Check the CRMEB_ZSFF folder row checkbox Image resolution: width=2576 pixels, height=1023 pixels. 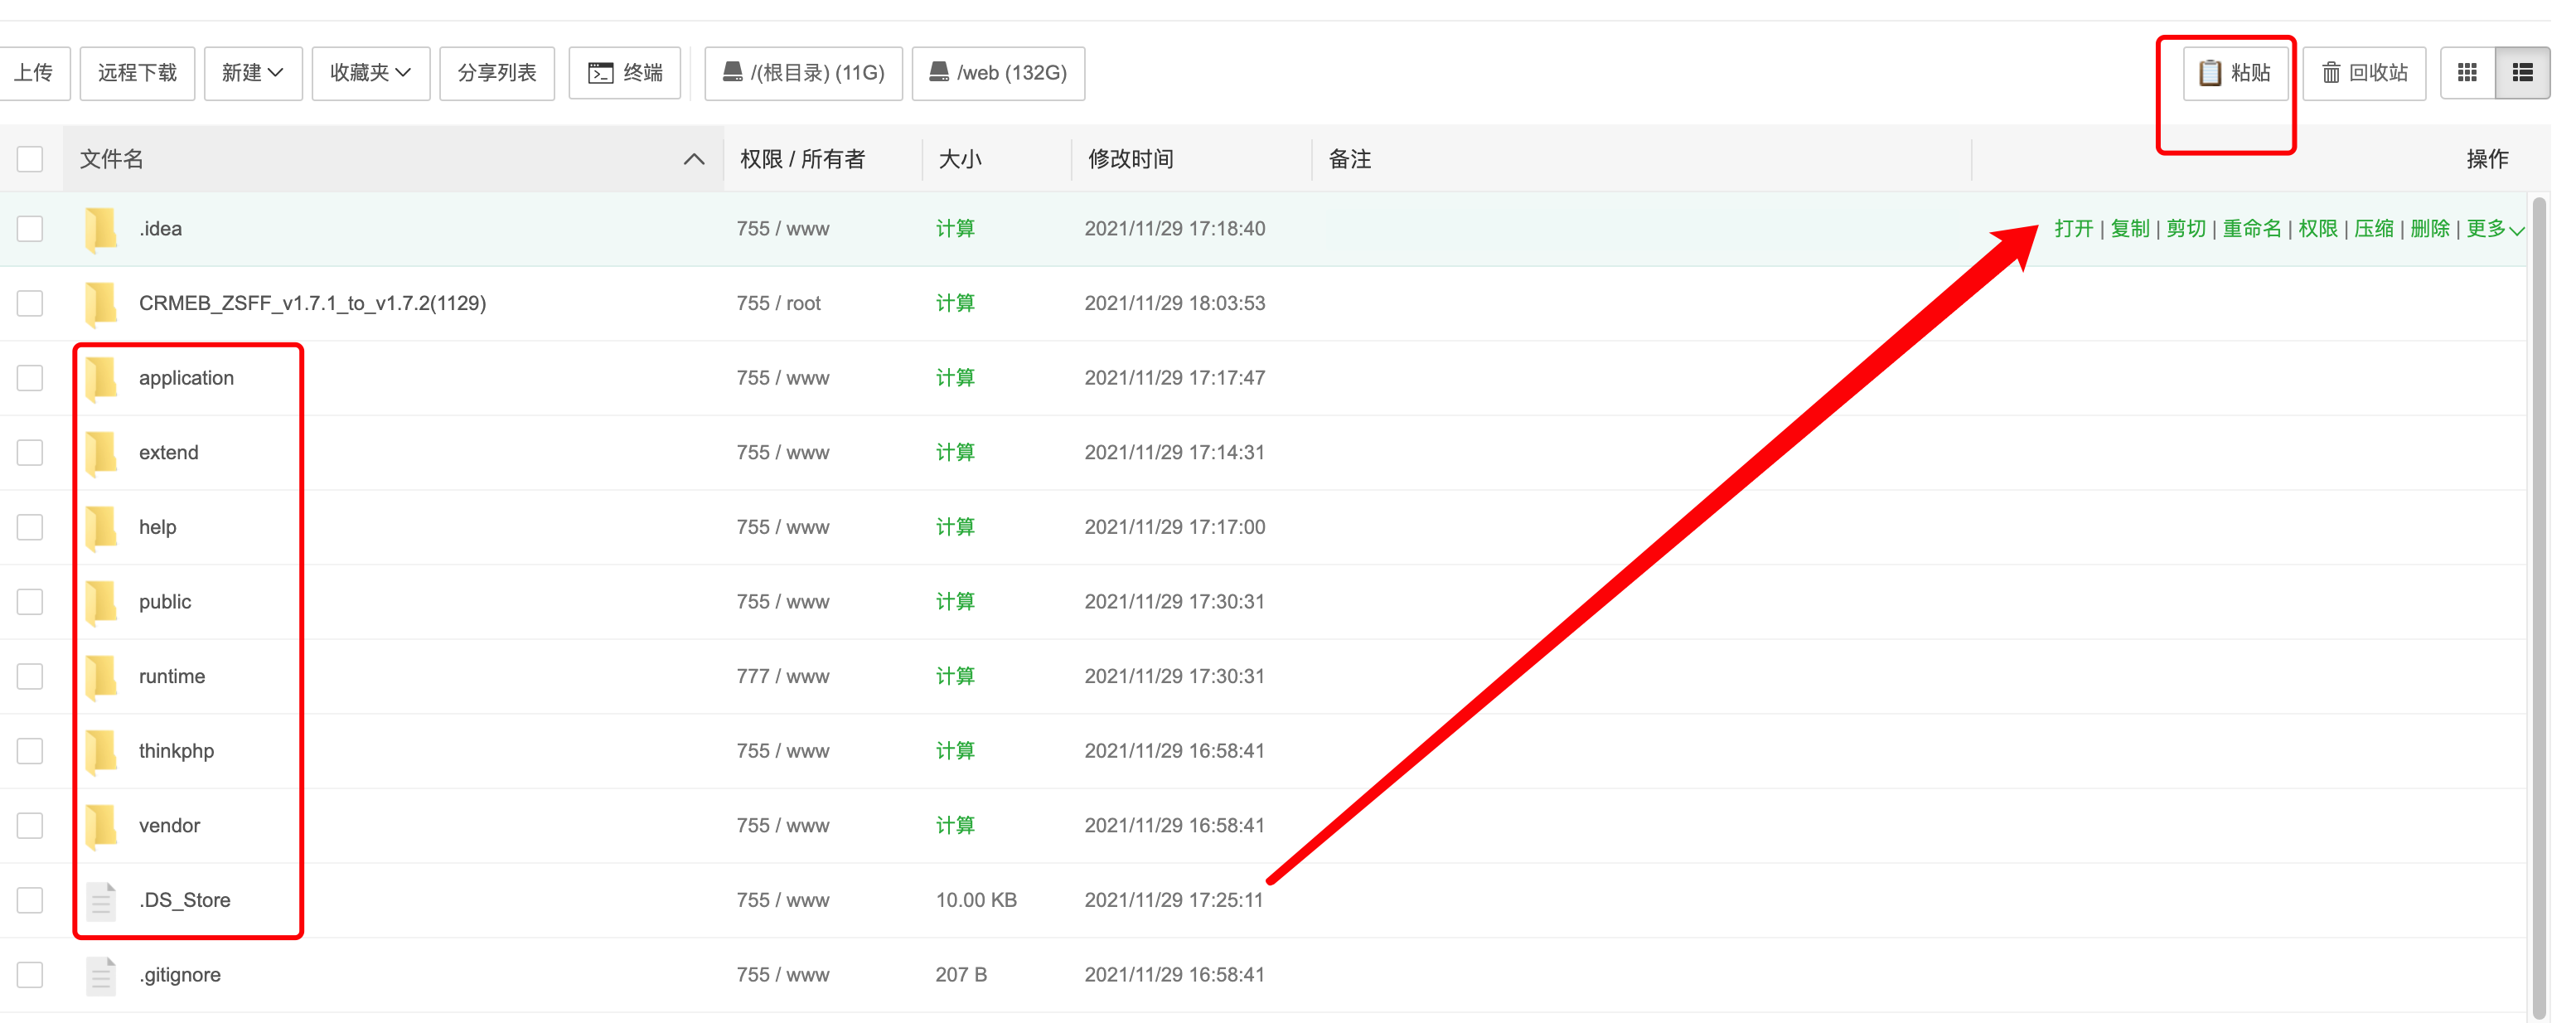[x=30, y=303]
